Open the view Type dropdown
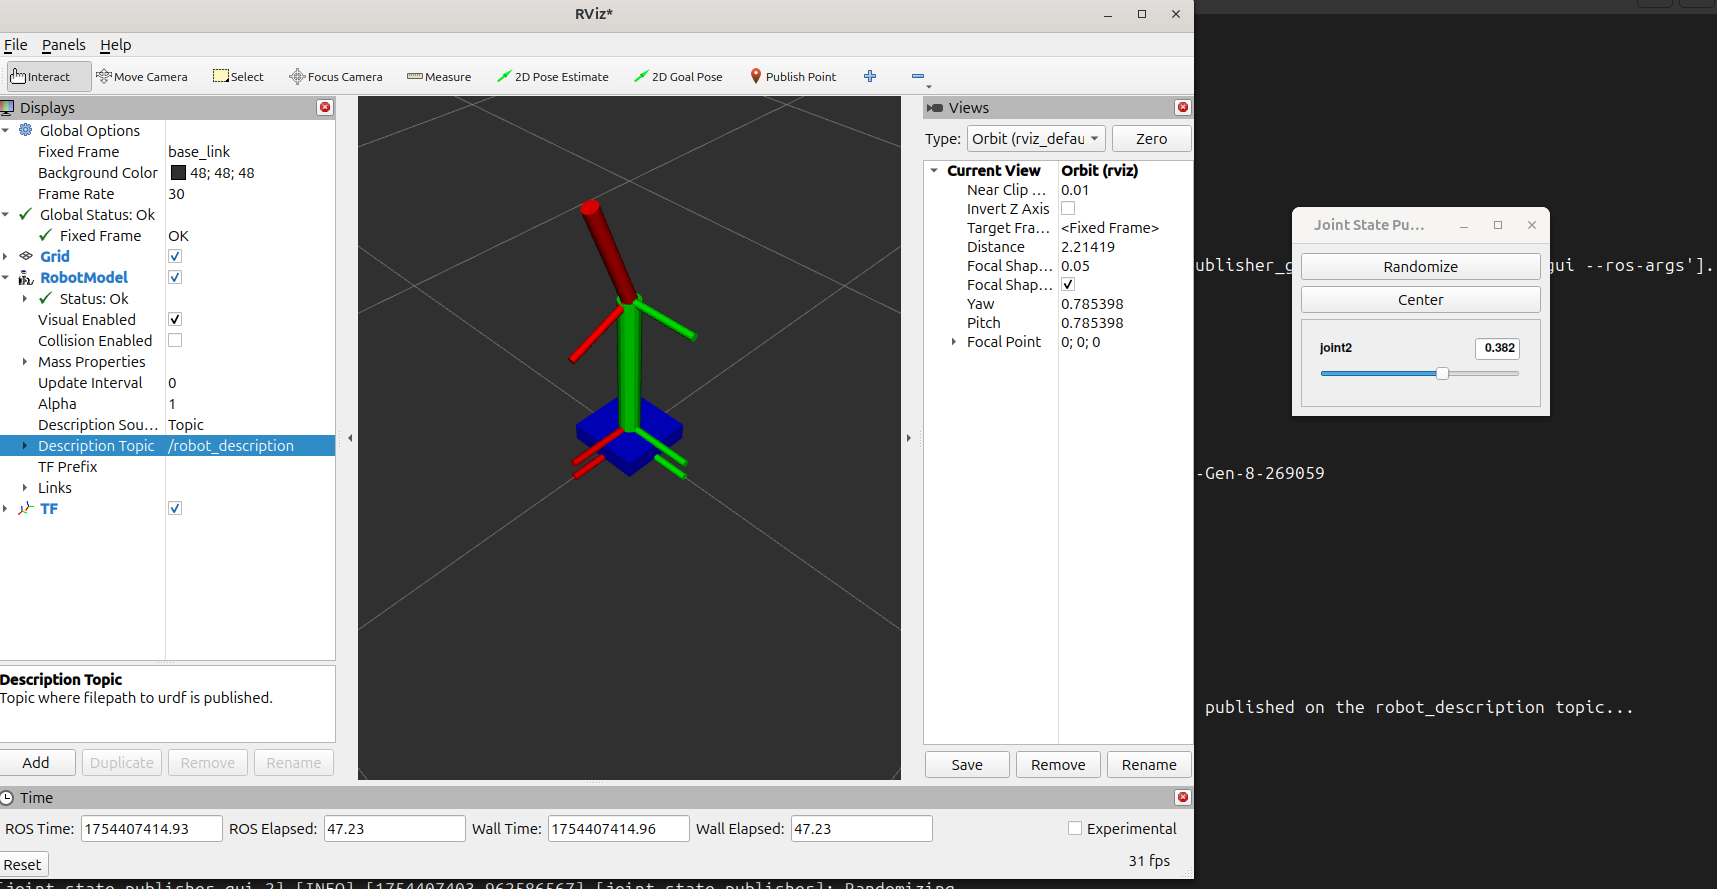The height and width of the screenshot is (889, 1717). [1035, 139]
